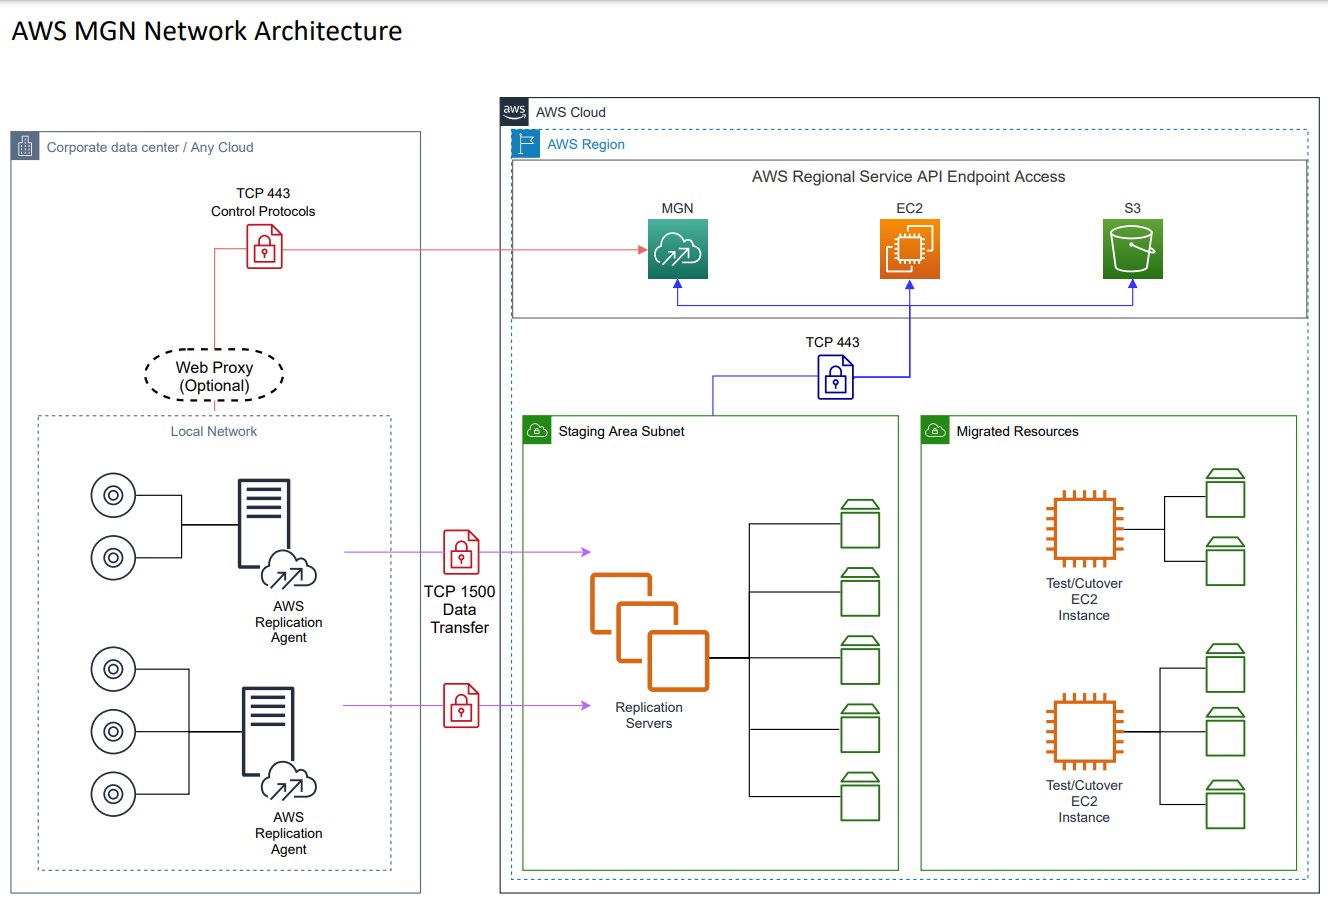
Task: Click the EC2 service icon
Action: 910,249
